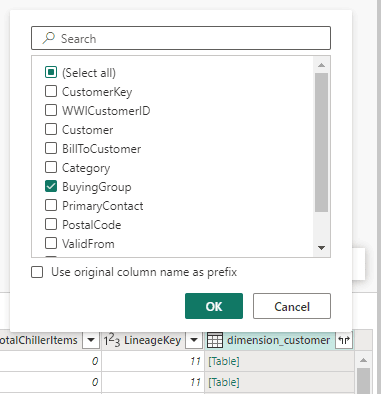This screenshot has width=381, height=394.
Task: Click the first row [Table] cell
Action: coord(279,361)
